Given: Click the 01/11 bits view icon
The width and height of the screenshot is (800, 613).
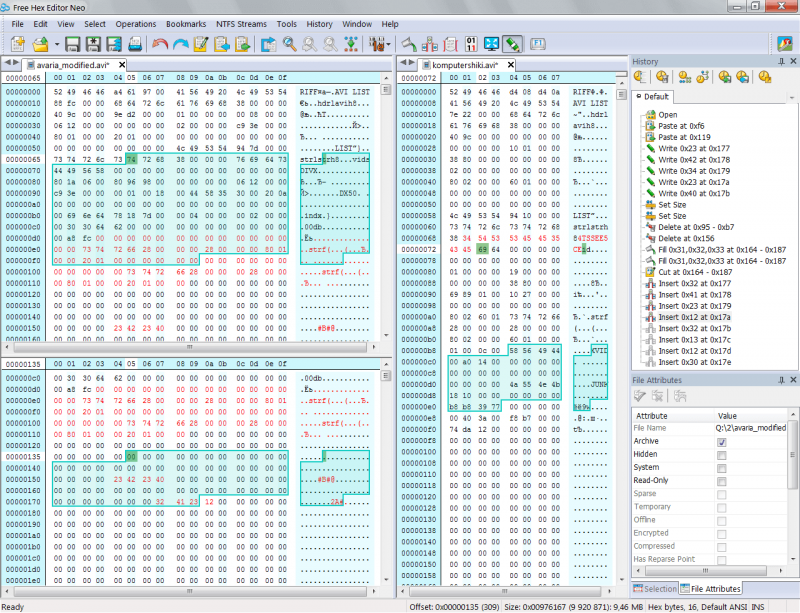Looking at the screenshot, I should click(471, 44).
